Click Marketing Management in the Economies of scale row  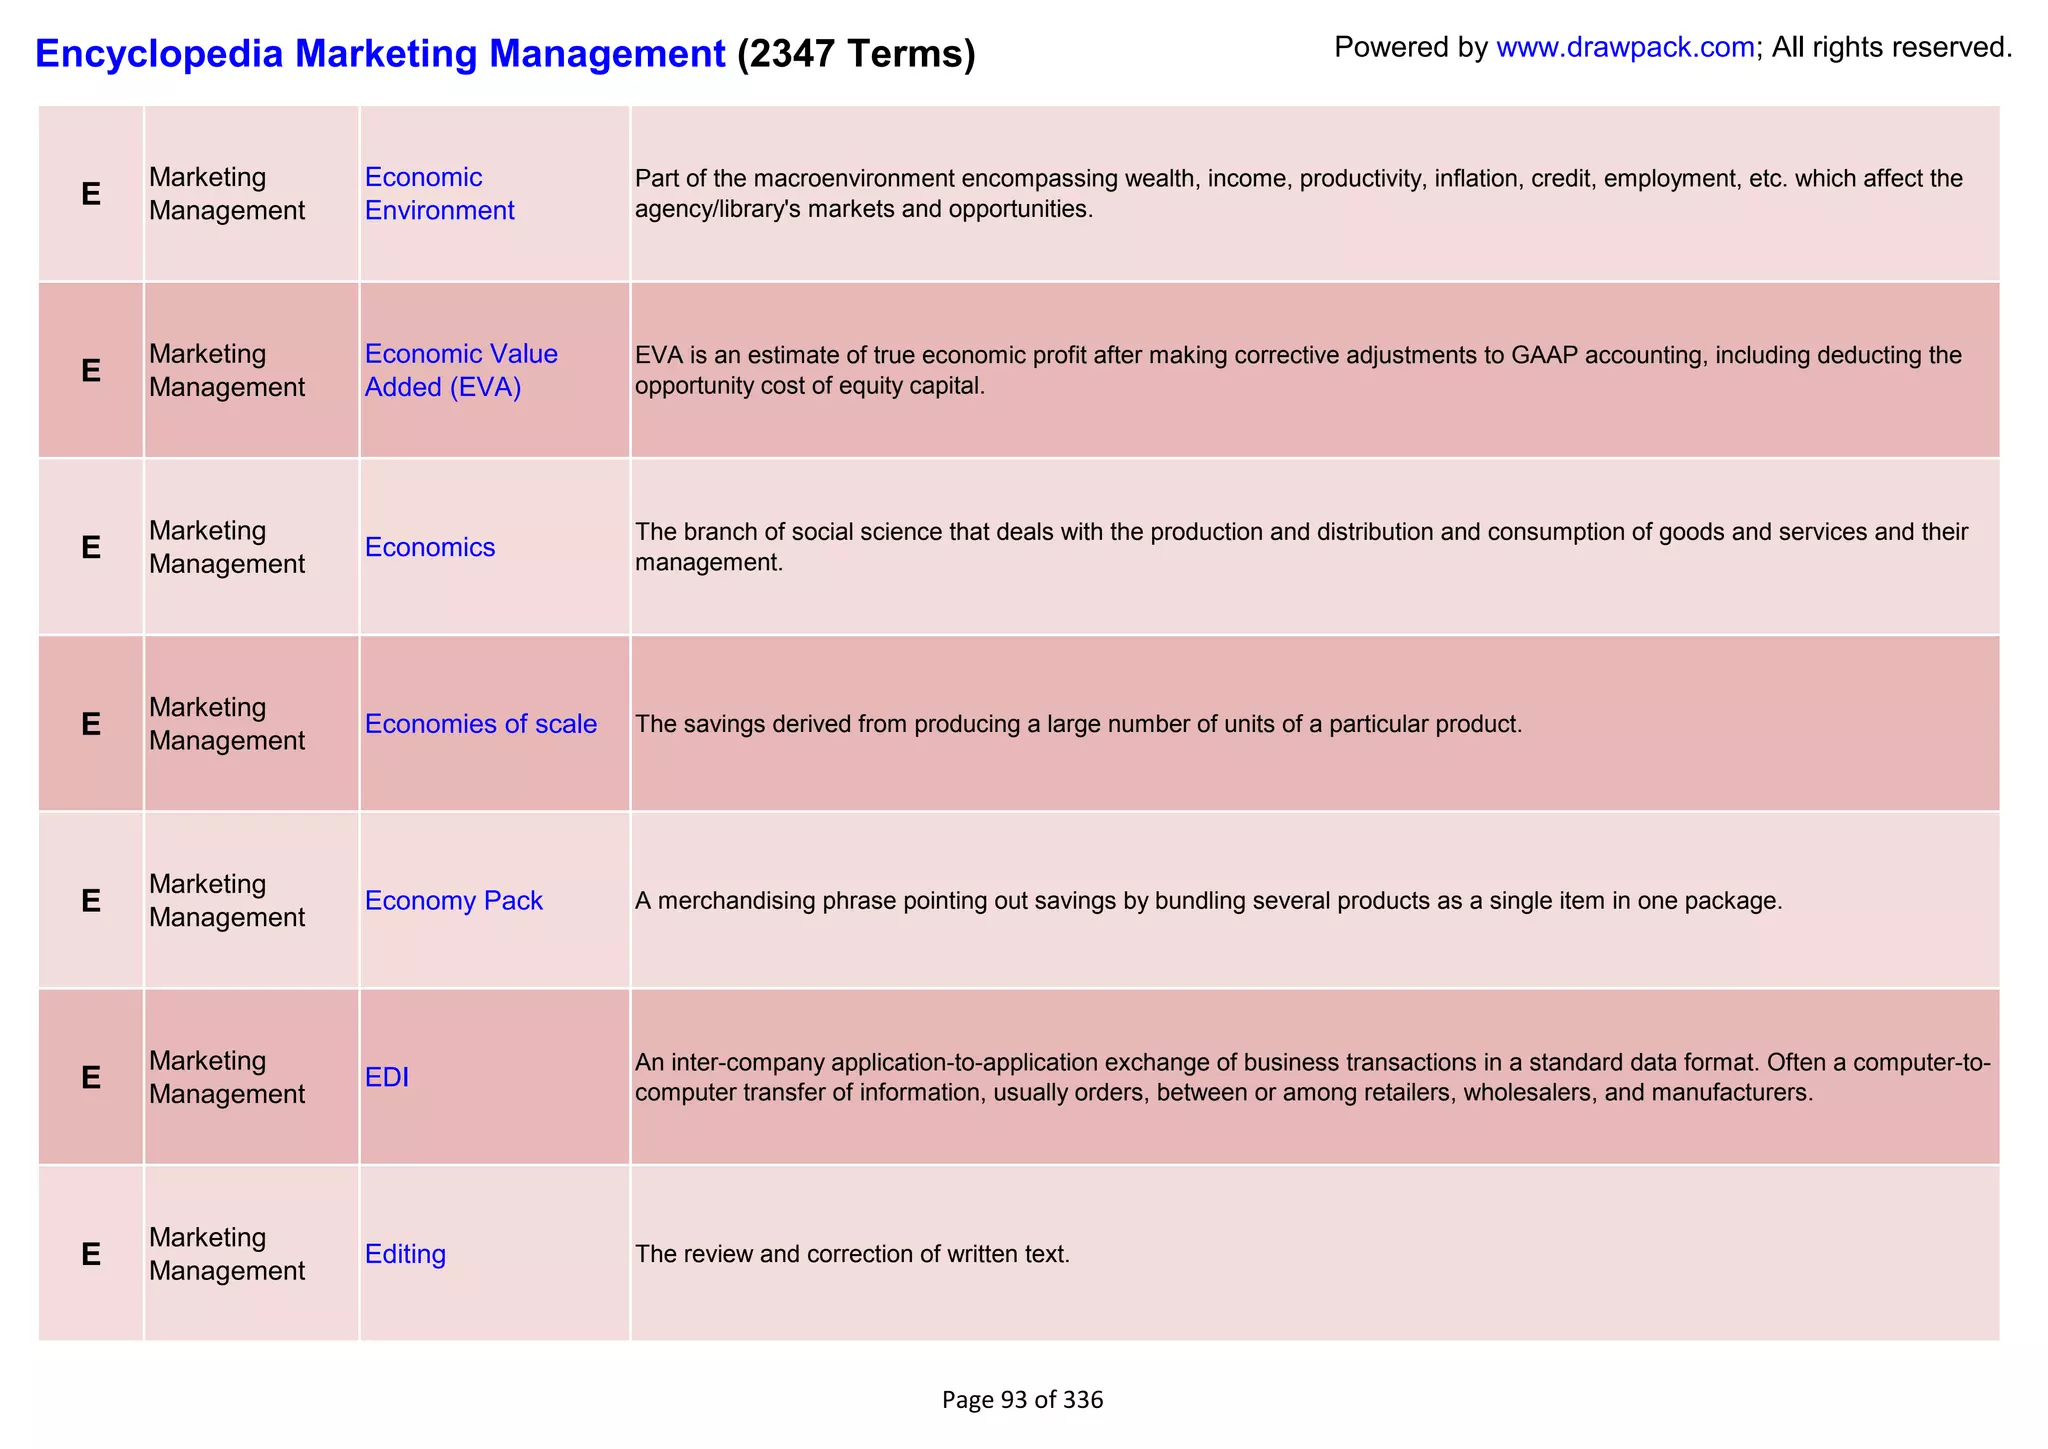click(x=227, y=724)
